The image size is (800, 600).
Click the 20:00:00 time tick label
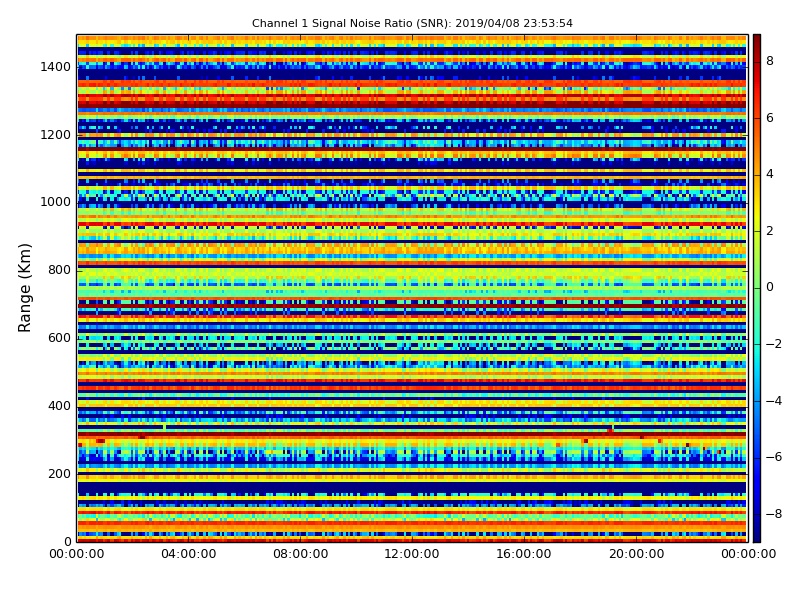point(636,554)
